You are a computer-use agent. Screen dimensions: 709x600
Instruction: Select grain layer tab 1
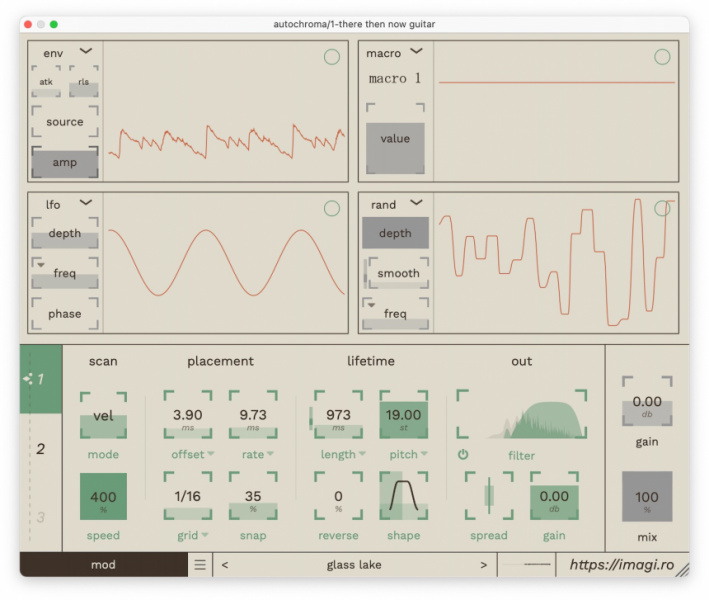(41, 379)
